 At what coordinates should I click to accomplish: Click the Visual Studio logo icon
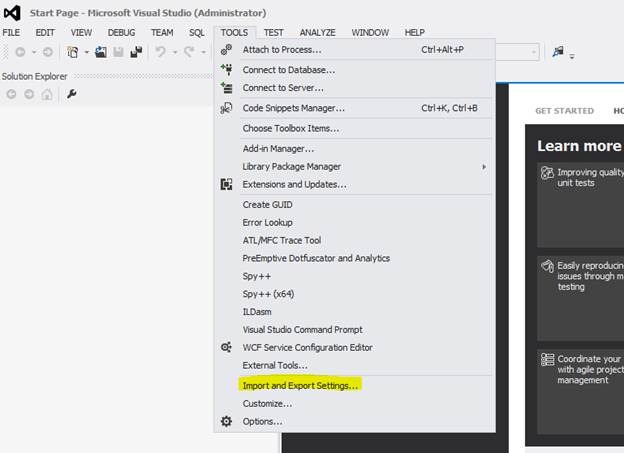[x=12, y=13]
